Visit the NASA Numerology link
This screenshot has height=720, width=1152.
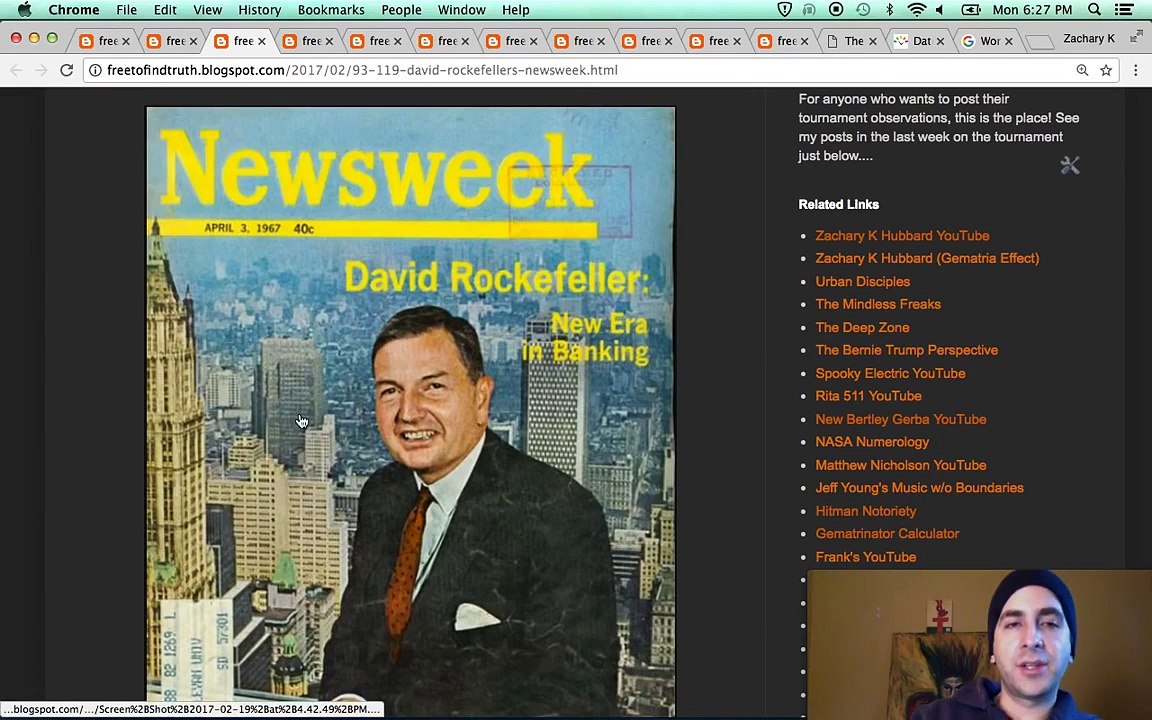coord(872,442)
